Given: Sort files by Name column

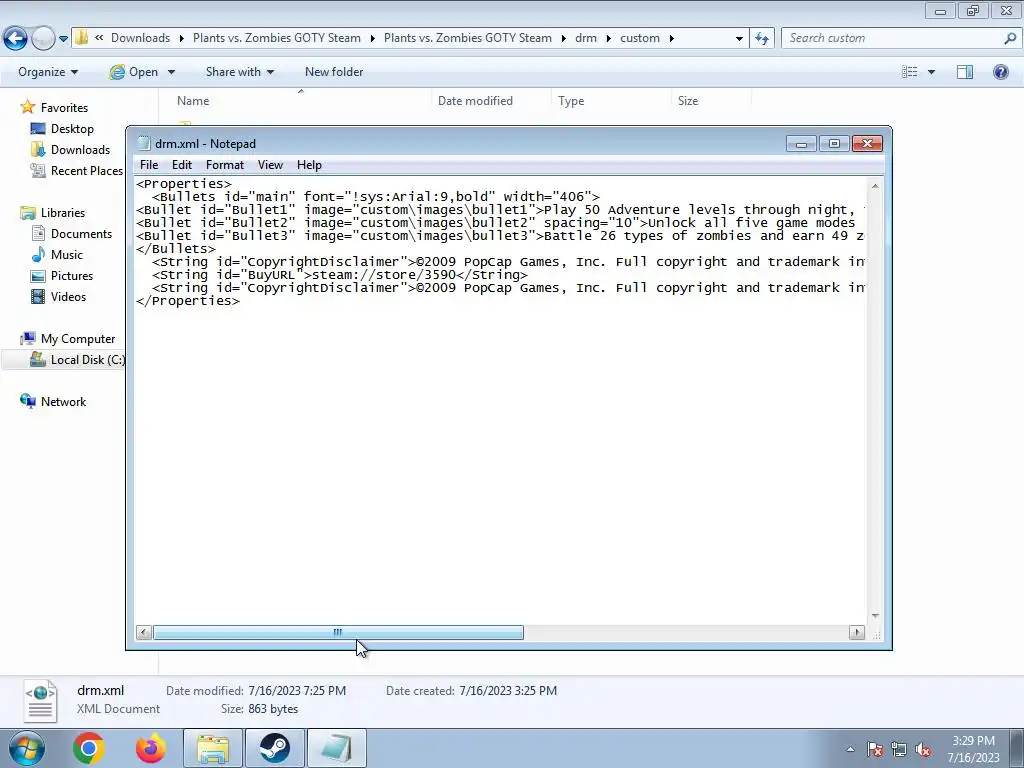Looking at the screenshot, I should click(x=193, y=101).
